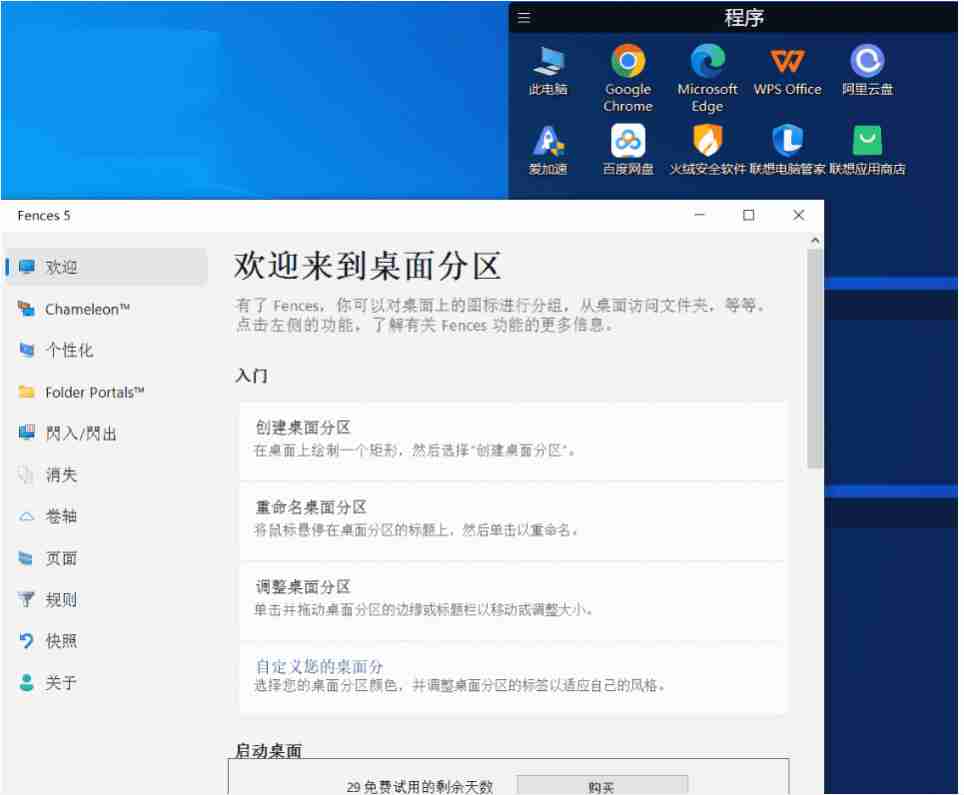Click the Fences 5 scroll-up arrow

click(815, 240)
